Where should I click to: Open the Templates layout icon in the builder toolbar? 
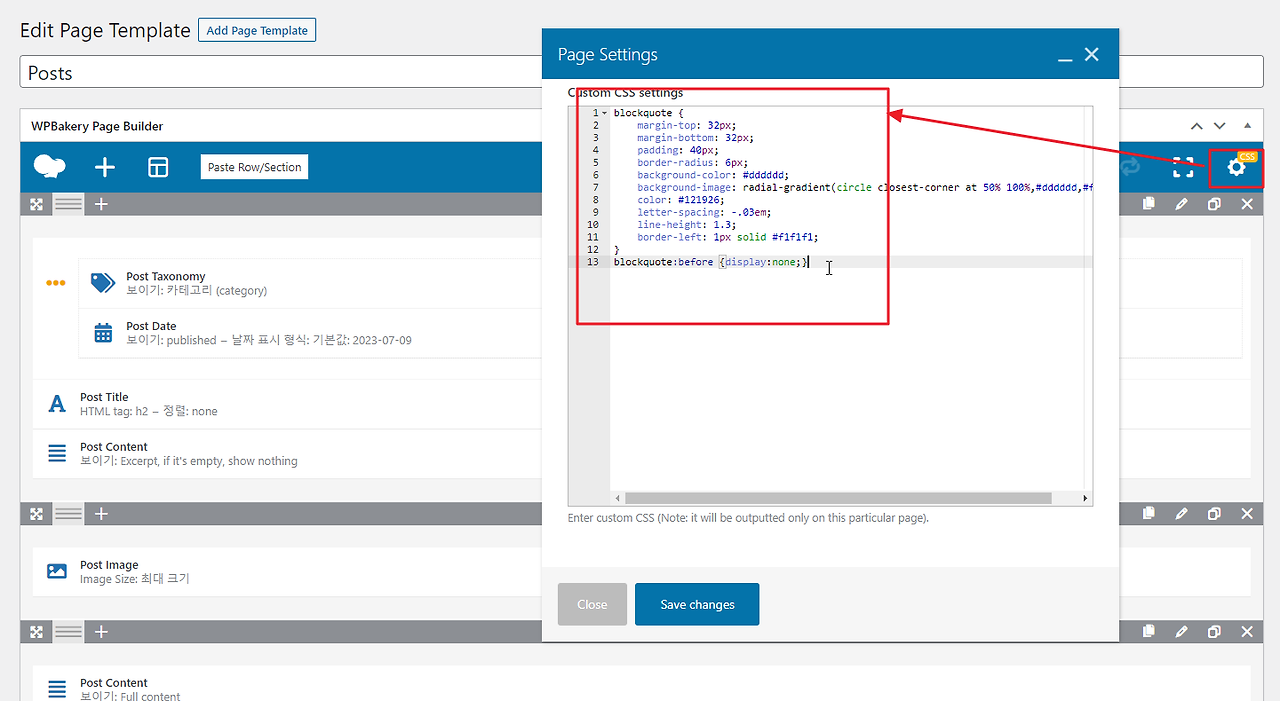158,167
